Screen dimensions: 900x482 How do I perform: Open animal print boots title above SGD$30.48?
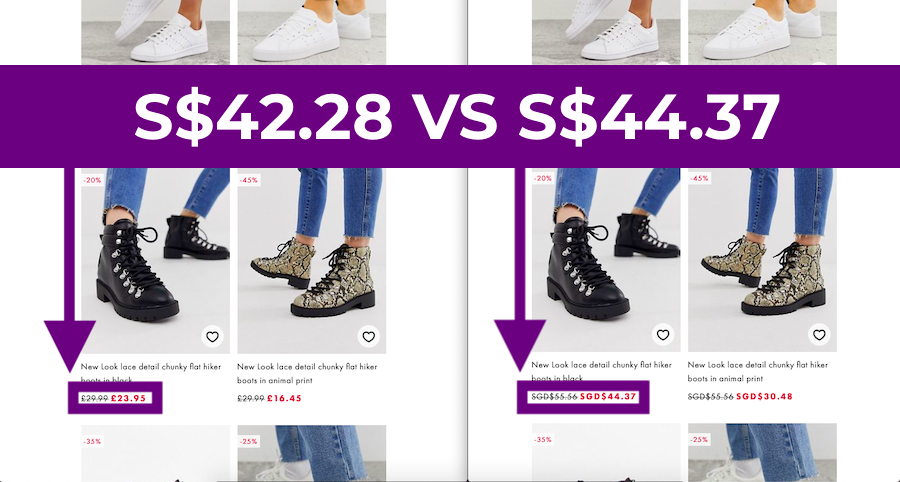pyautogui.click(x=758, y=371)
